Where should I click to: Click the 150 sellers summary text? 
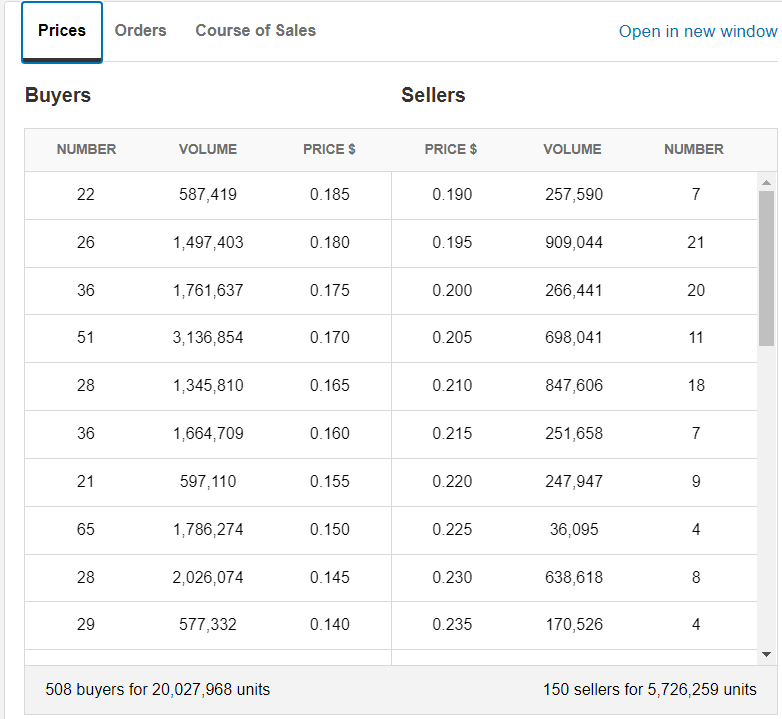[650, 690]
